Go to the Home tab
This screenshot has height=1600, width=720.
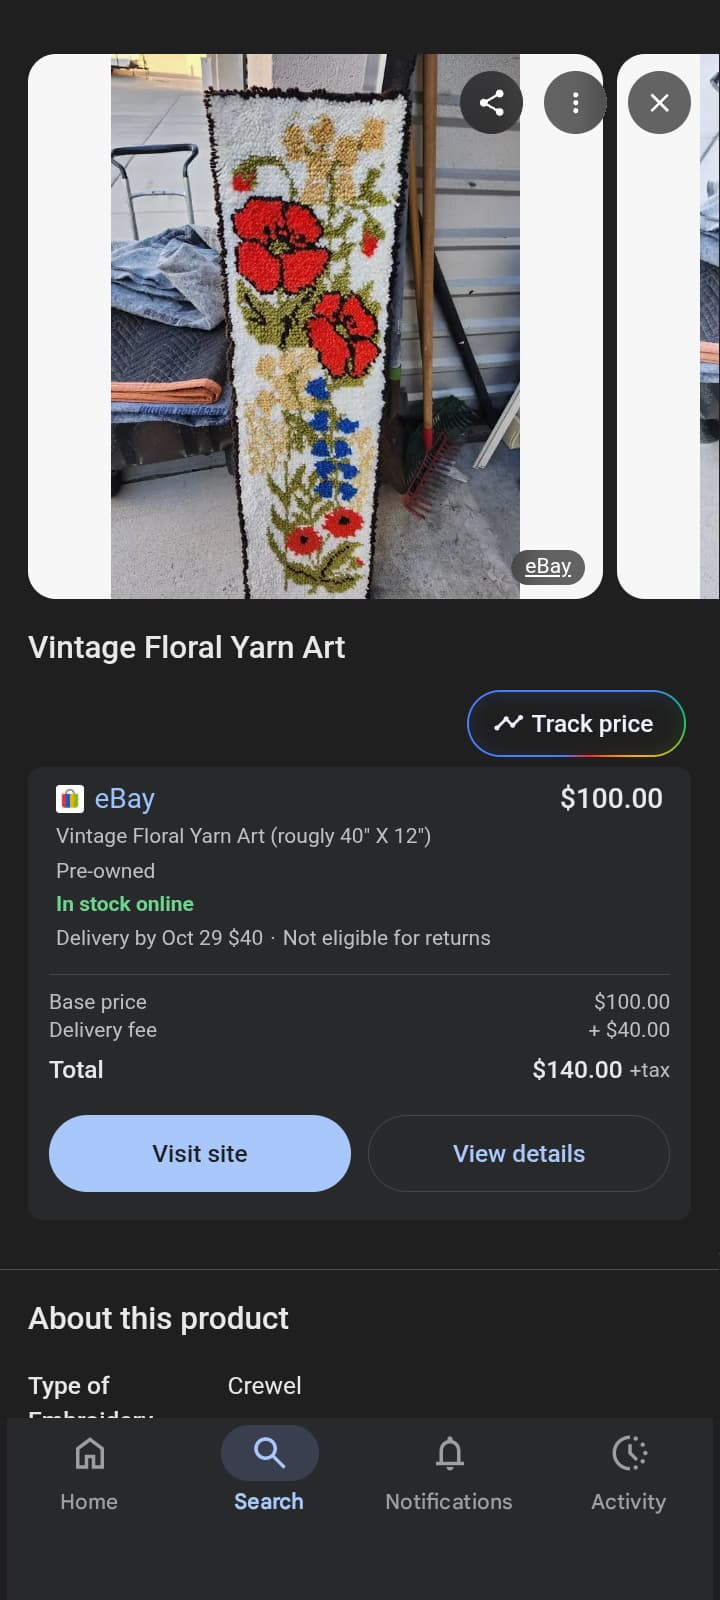point(89,1471)
